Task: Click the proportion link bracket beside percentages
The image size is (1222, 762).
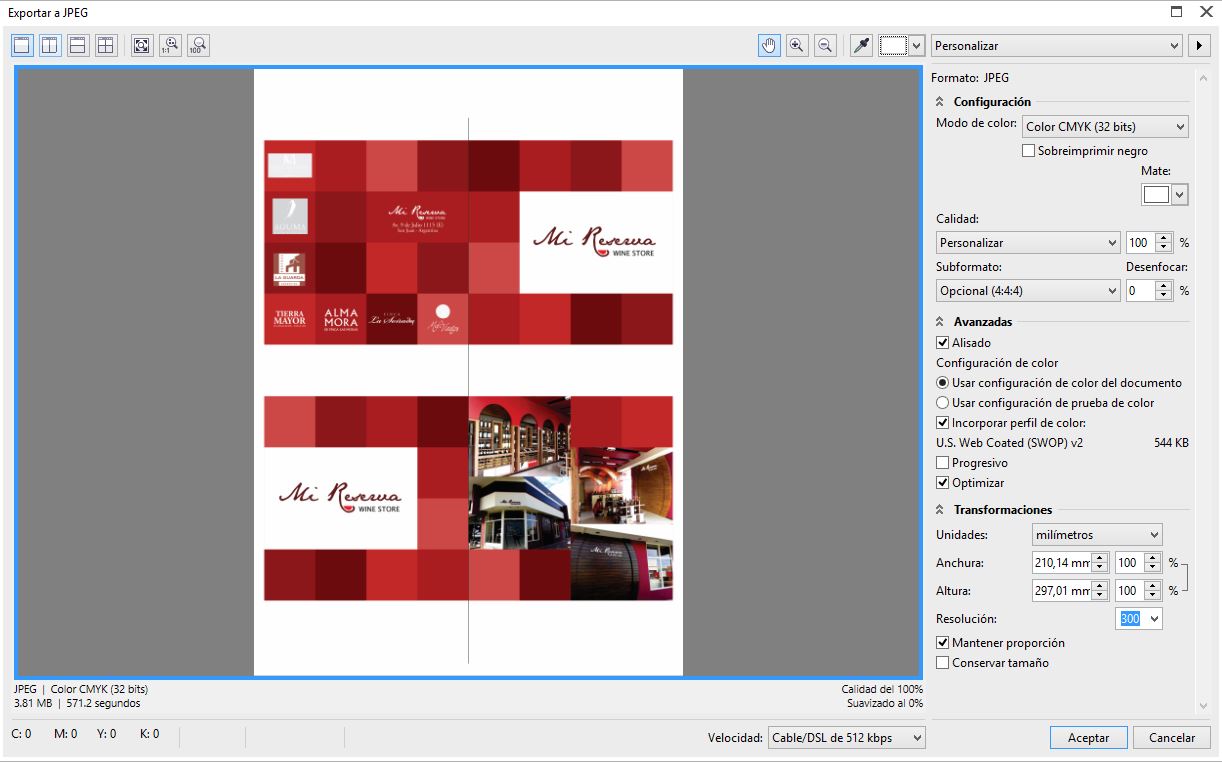Action: (x=1185, y=577)
